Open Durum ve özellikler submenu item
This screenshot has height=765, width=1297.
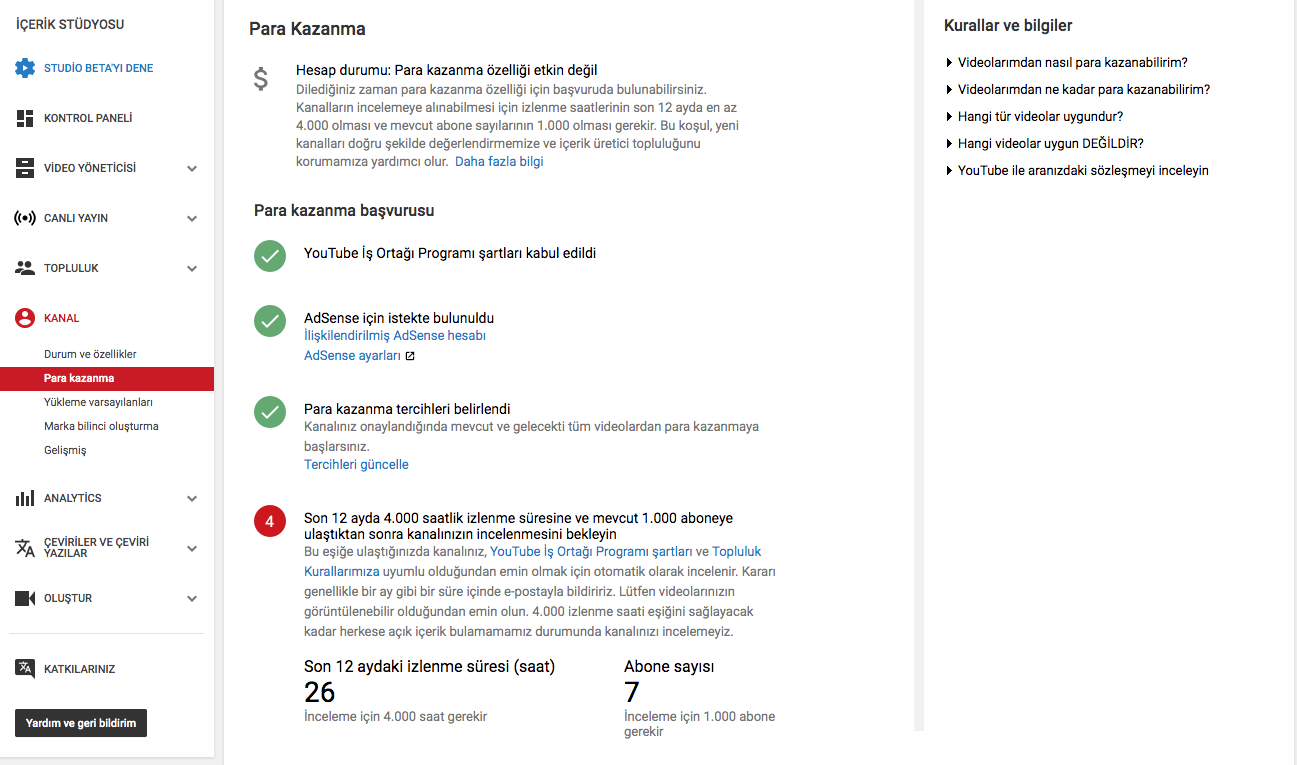(x=90, y=354)
